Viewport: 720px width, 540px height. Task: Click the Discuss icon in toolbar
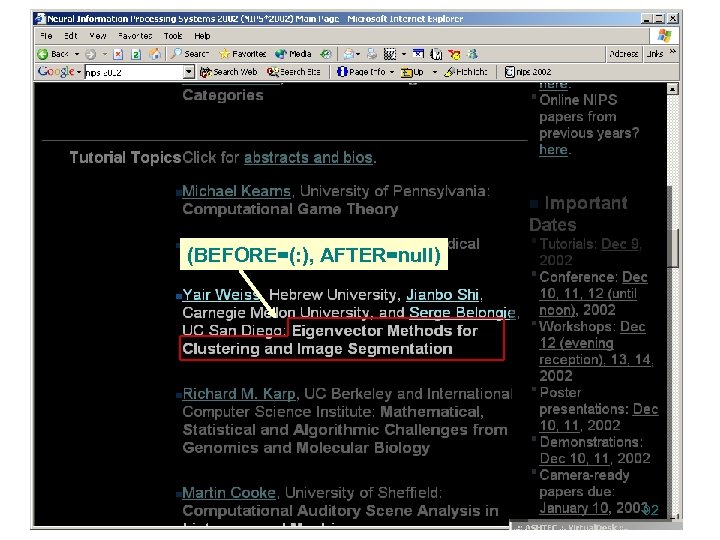418,54
